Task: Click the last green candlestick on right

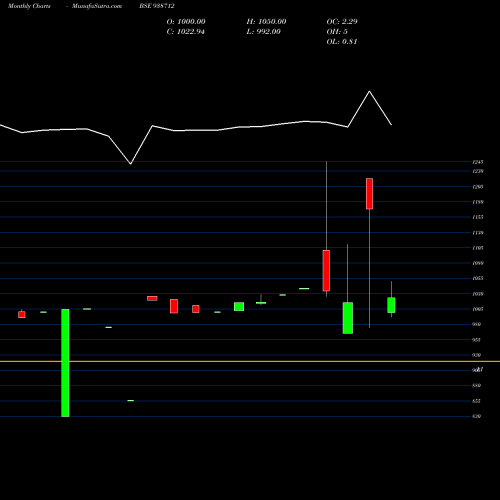Action: coord(391,305)
